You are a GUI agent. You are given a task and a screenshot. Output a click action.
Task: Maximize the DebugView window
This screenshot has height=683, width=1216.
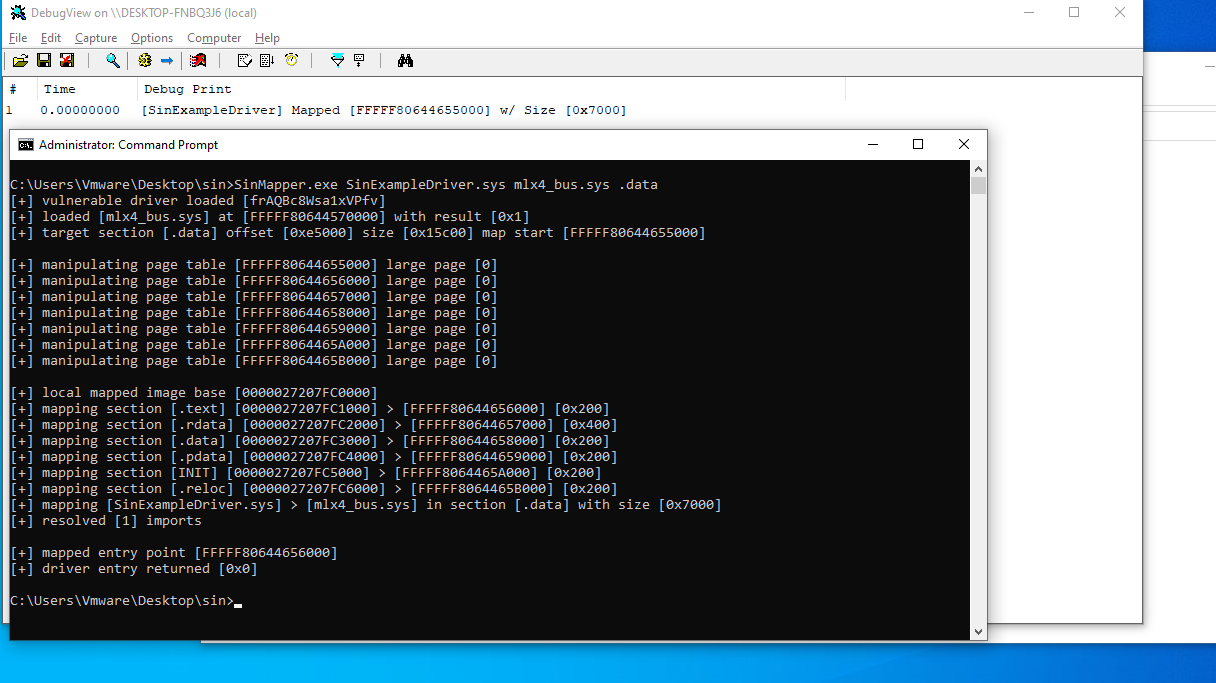pos(1074,13)
